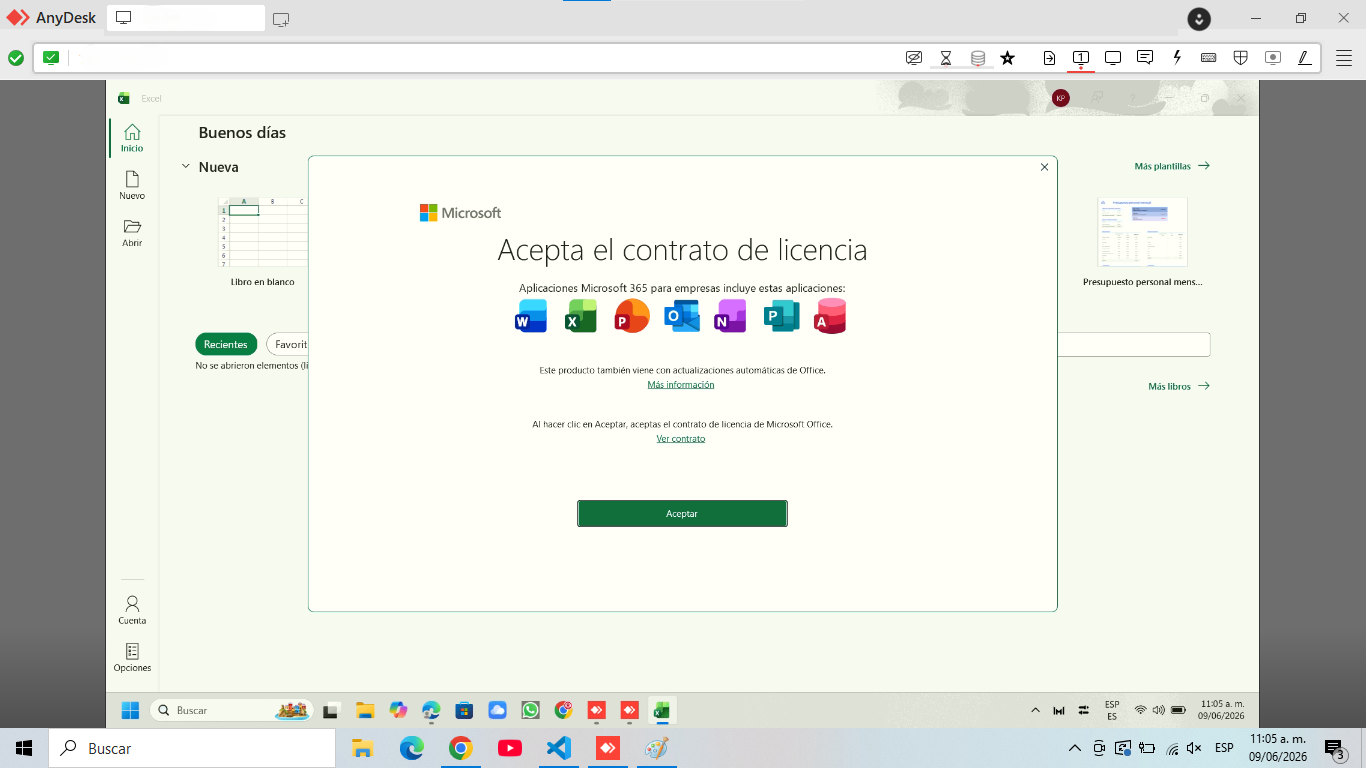1366x769 pixels.
Task: Open AnyDesk actions lightning bolt menu
Action: pyautogui.click(x=1177, y=58)
